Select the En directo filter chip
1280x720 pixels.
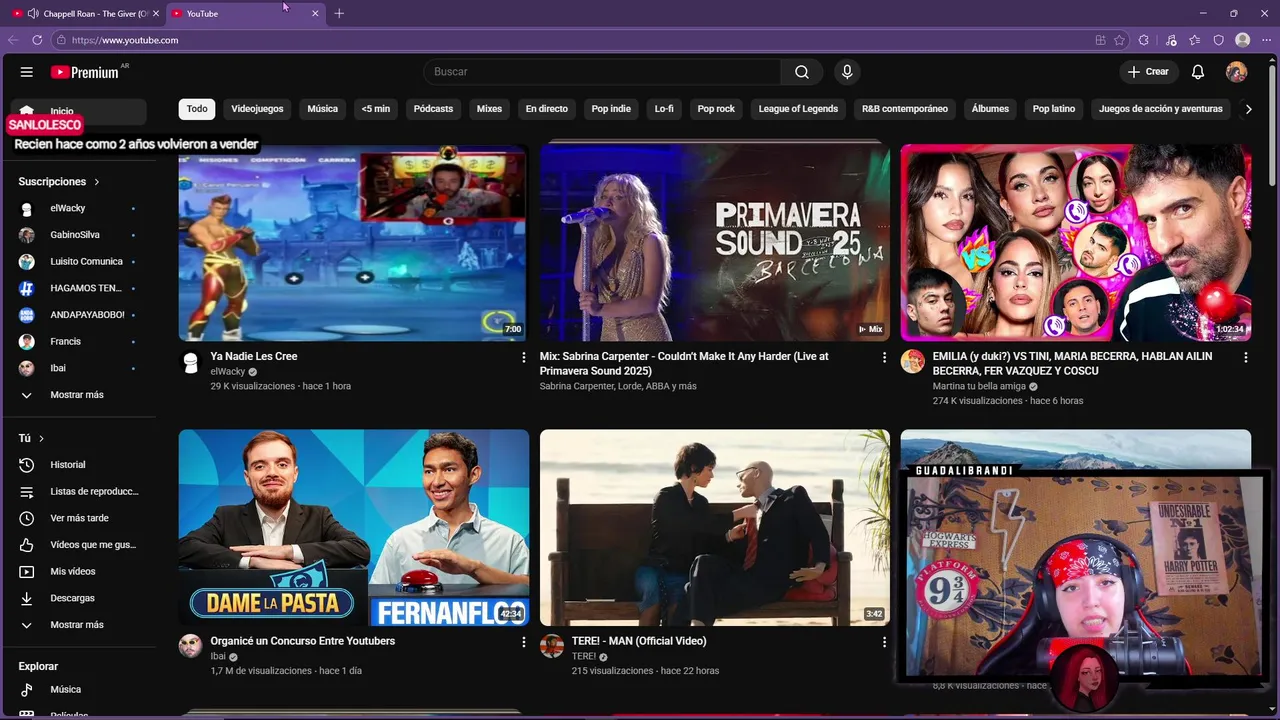pos(546,109)
